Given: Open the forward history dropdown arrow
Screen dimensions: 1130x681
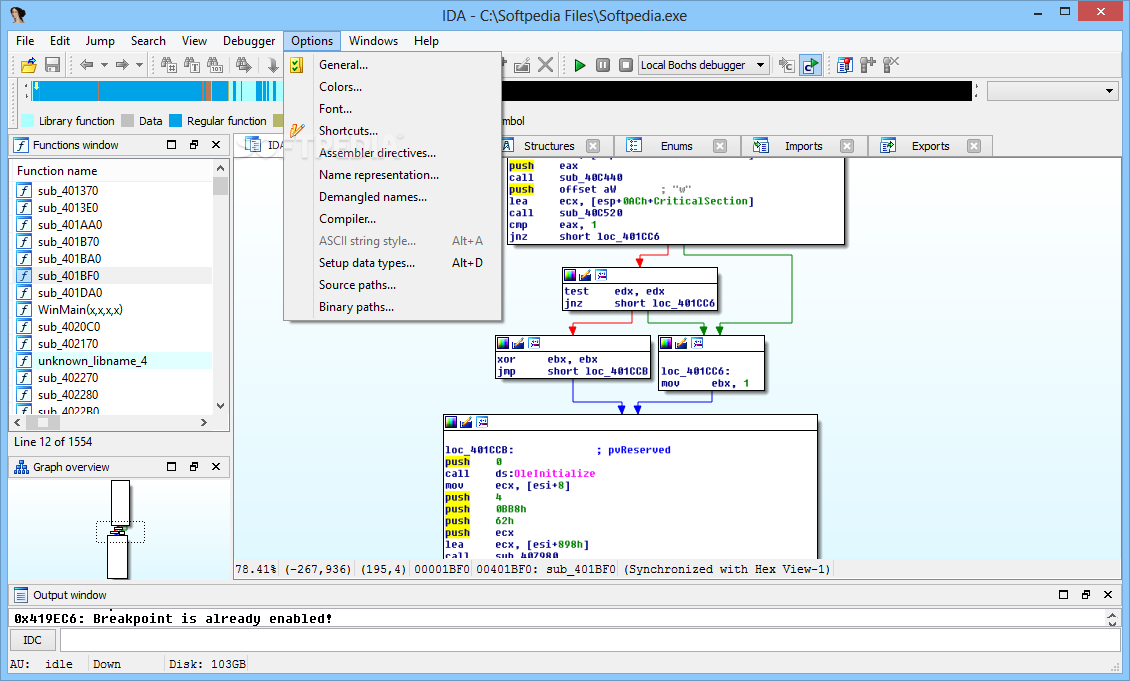Looking at the screenshot, I should click(x=140, y=65).
